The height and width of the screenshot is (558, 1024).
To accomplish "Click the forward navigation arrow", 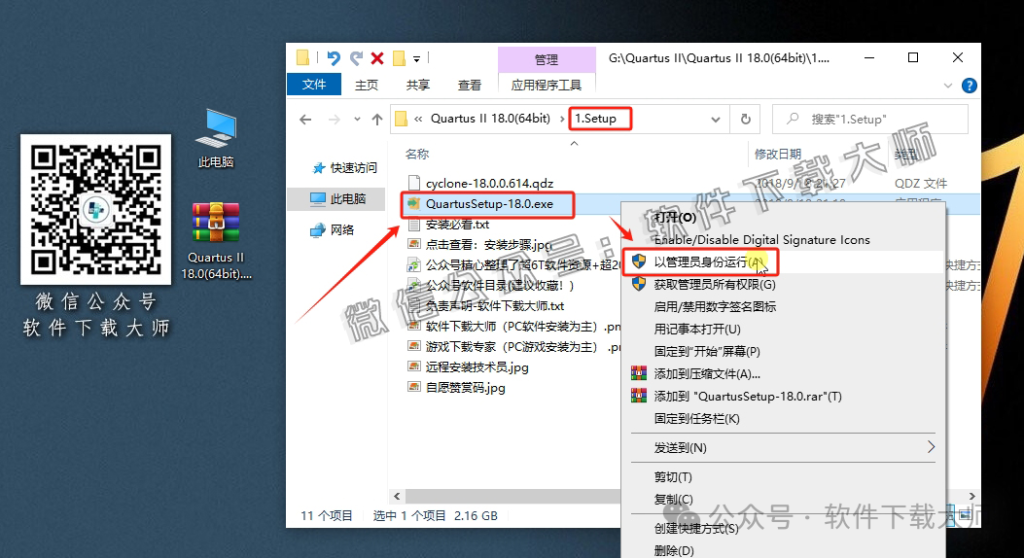I will pyautogui.click(x=334, y=119).
